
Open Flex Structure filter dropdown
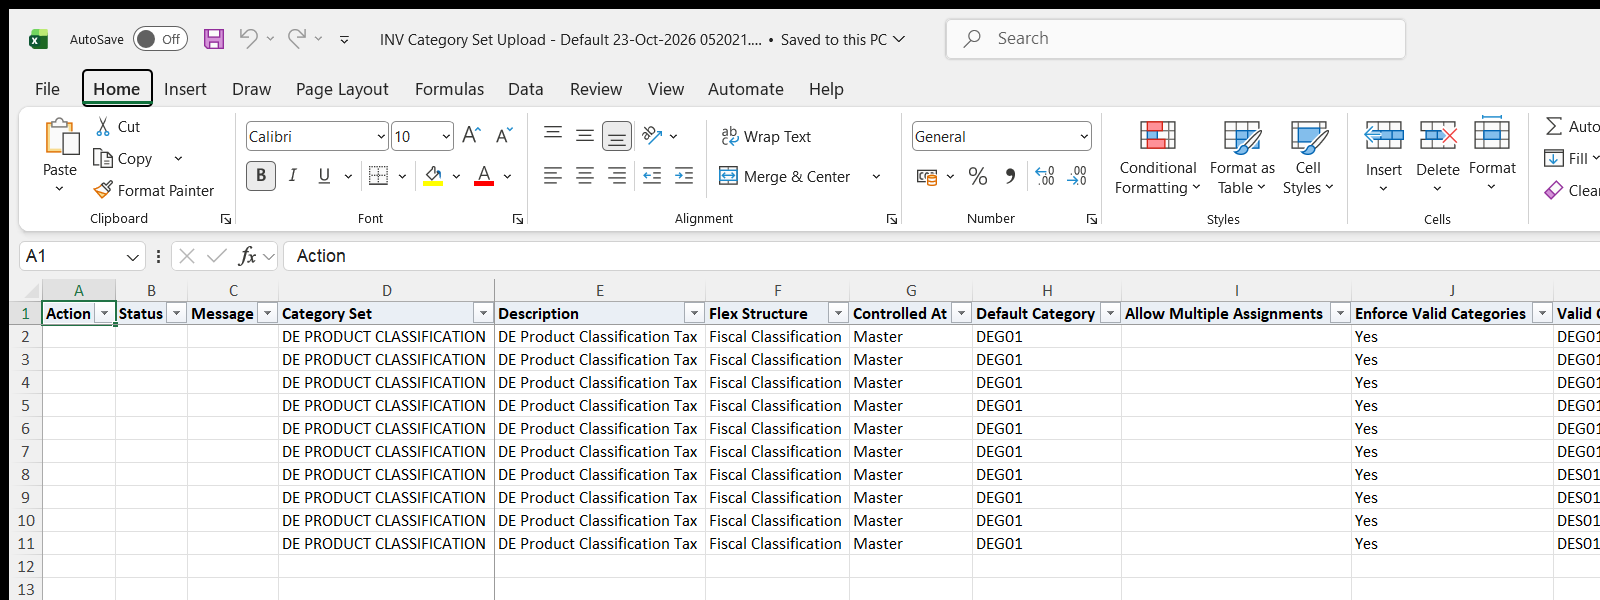tap(838, 314)
